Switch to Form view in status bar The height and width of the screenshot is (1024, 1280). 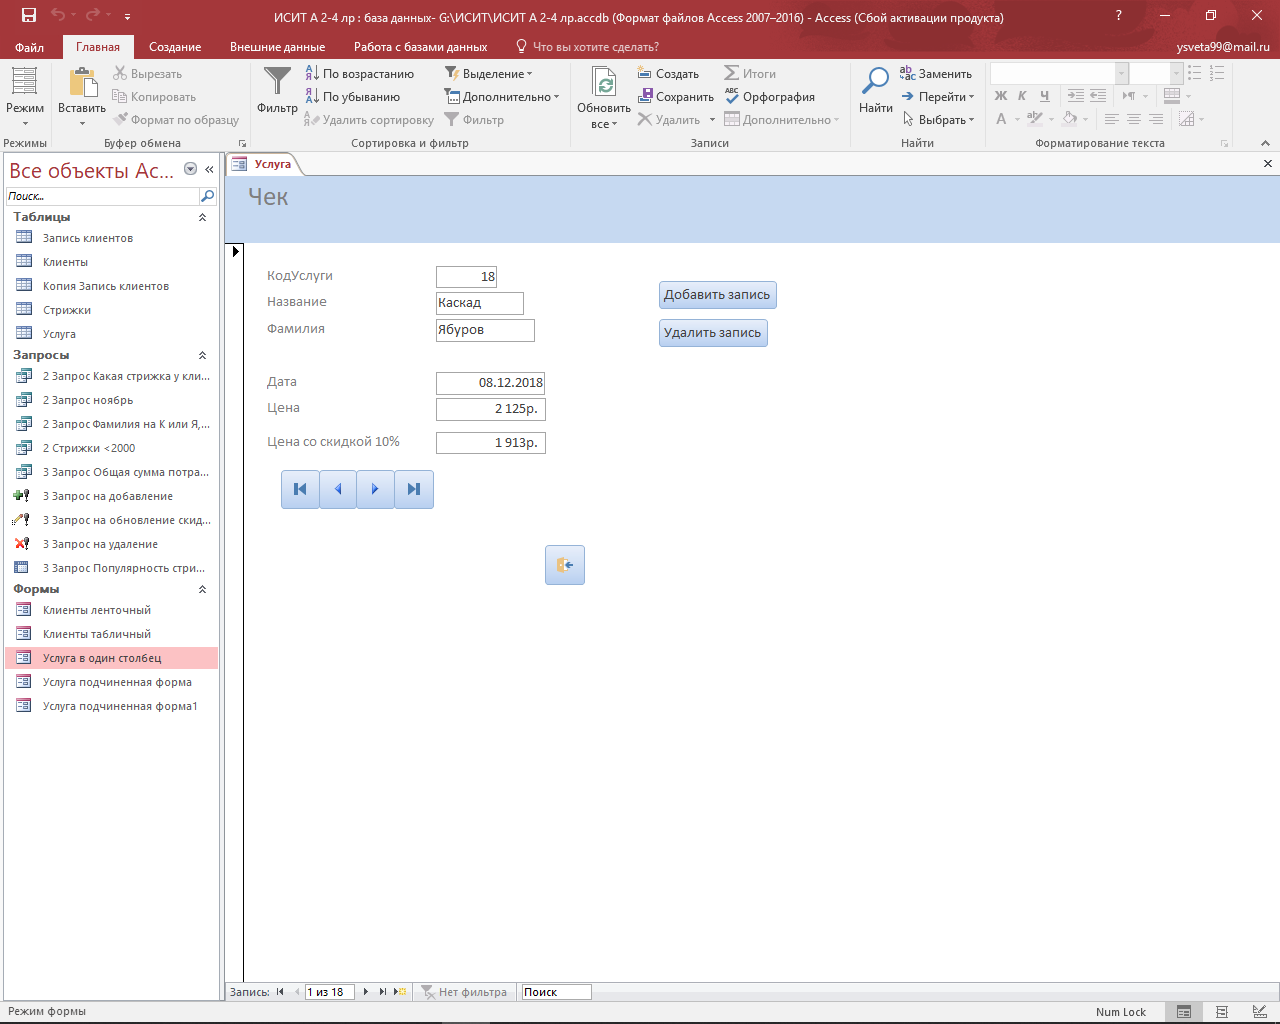tap(1183, 1012)
